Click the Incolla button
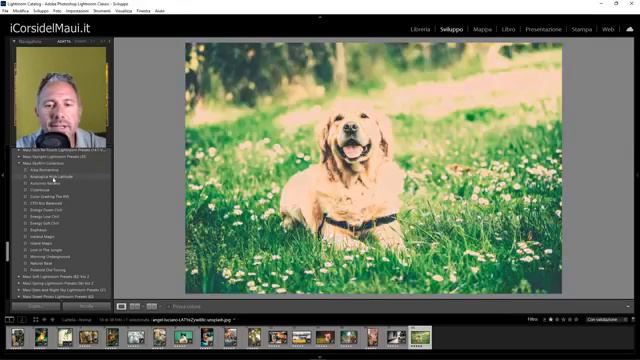 pos(87,306)
